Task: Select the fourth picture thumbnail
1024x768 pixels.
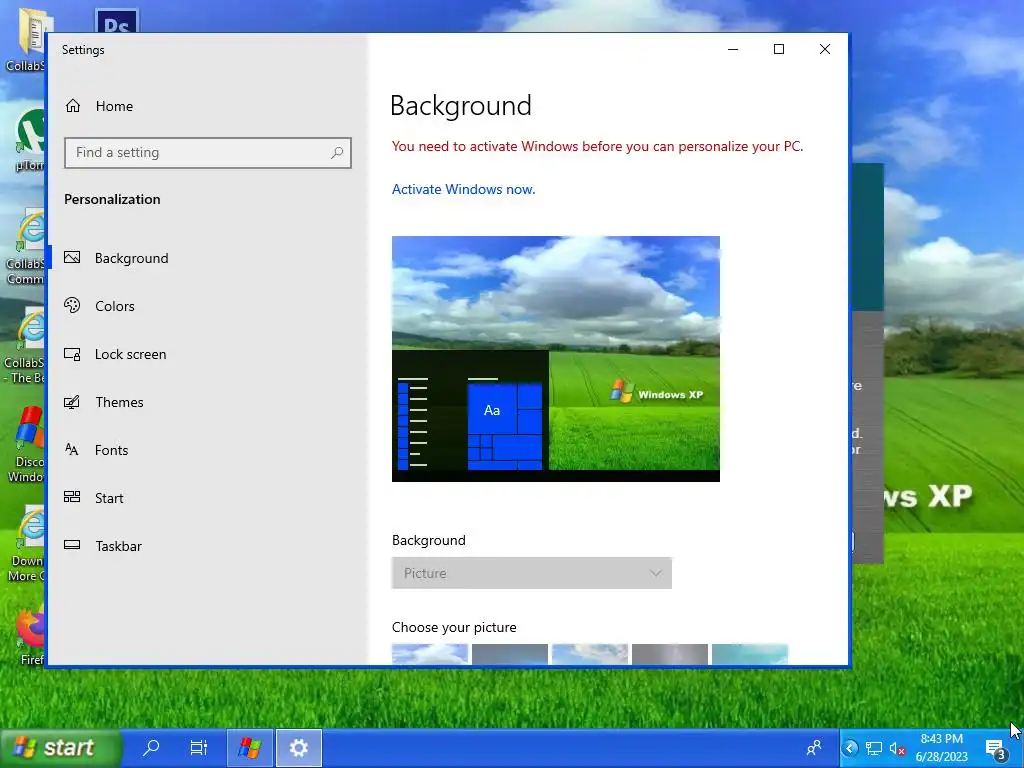Action: 669,654
